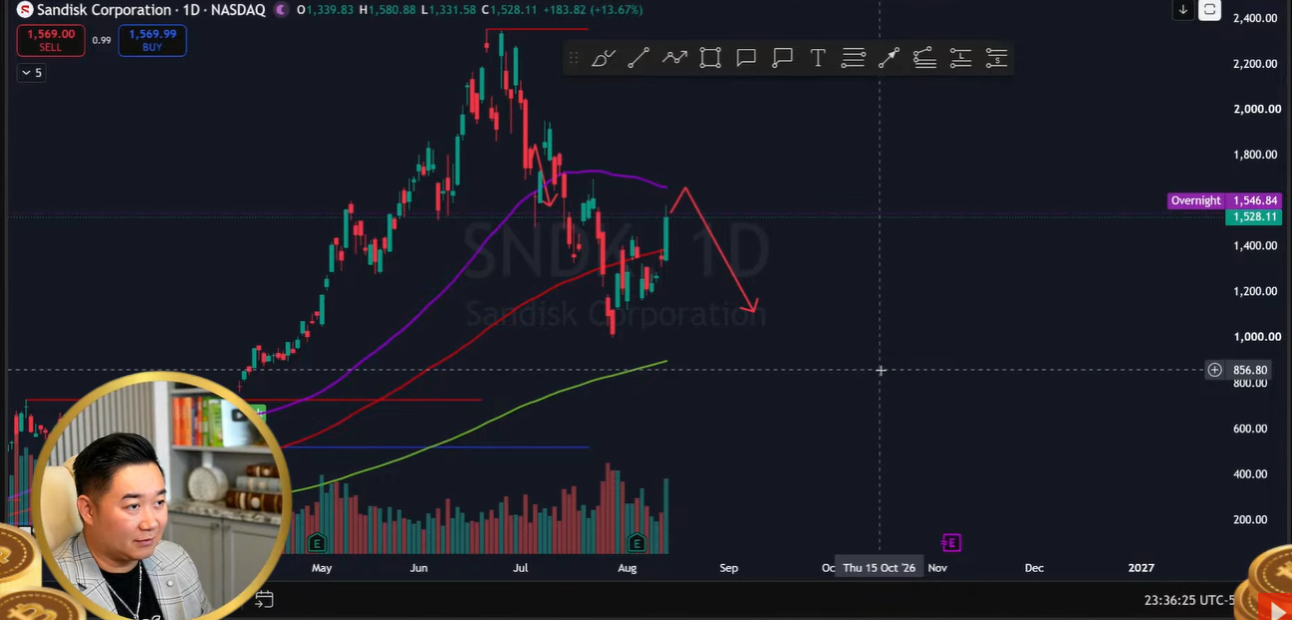
Task: Click the purple moon session icon
Action: pyautogui.click(x=281, y=10)
